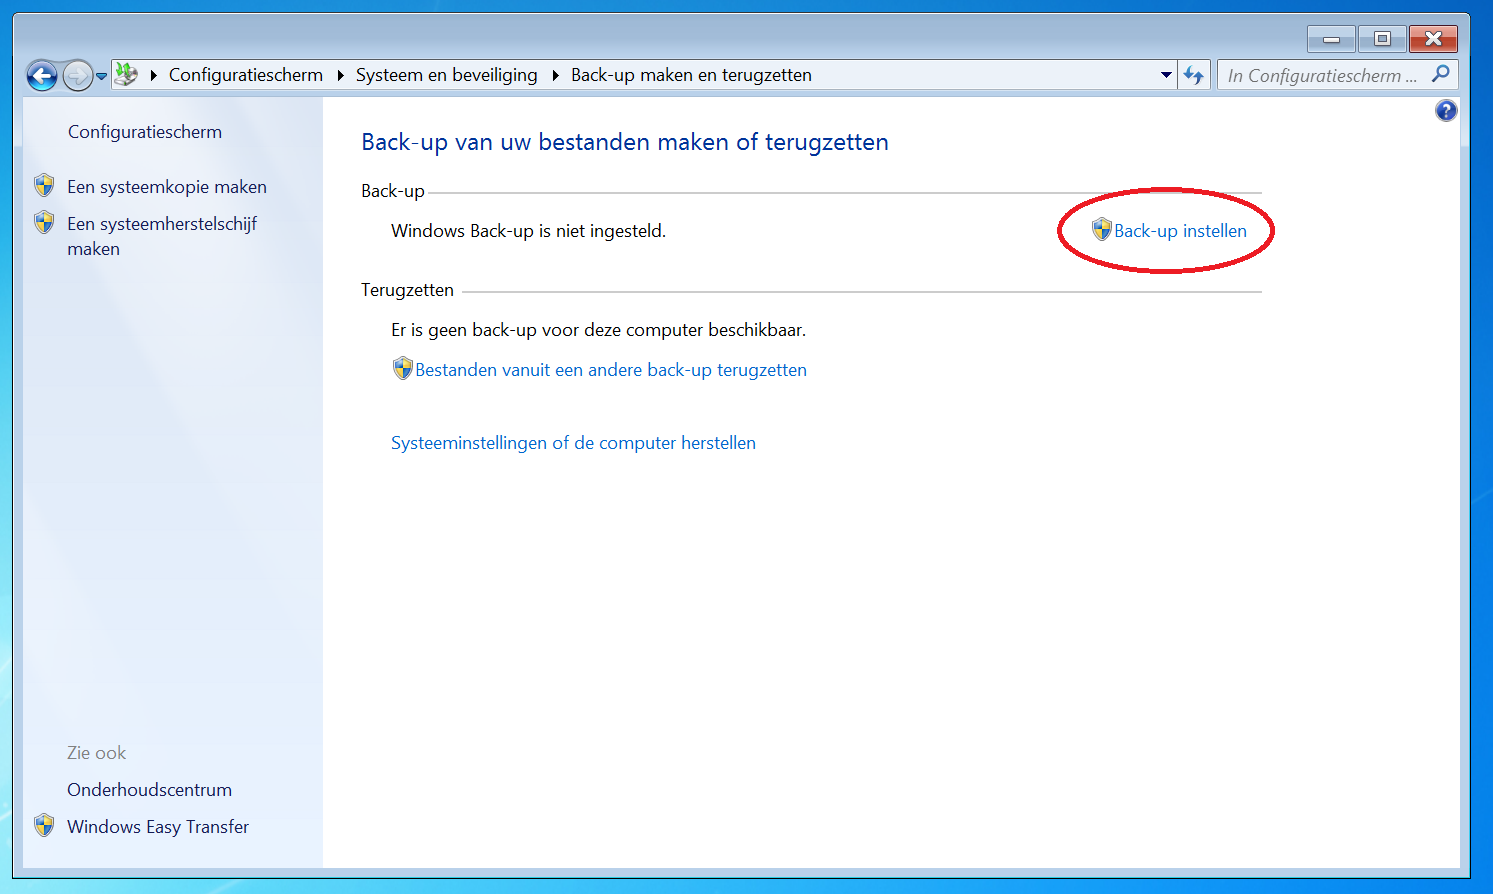Open Onderhoudscentrum under Zie ook
This screenshot has width=1493, height=894.
[149, 790]
